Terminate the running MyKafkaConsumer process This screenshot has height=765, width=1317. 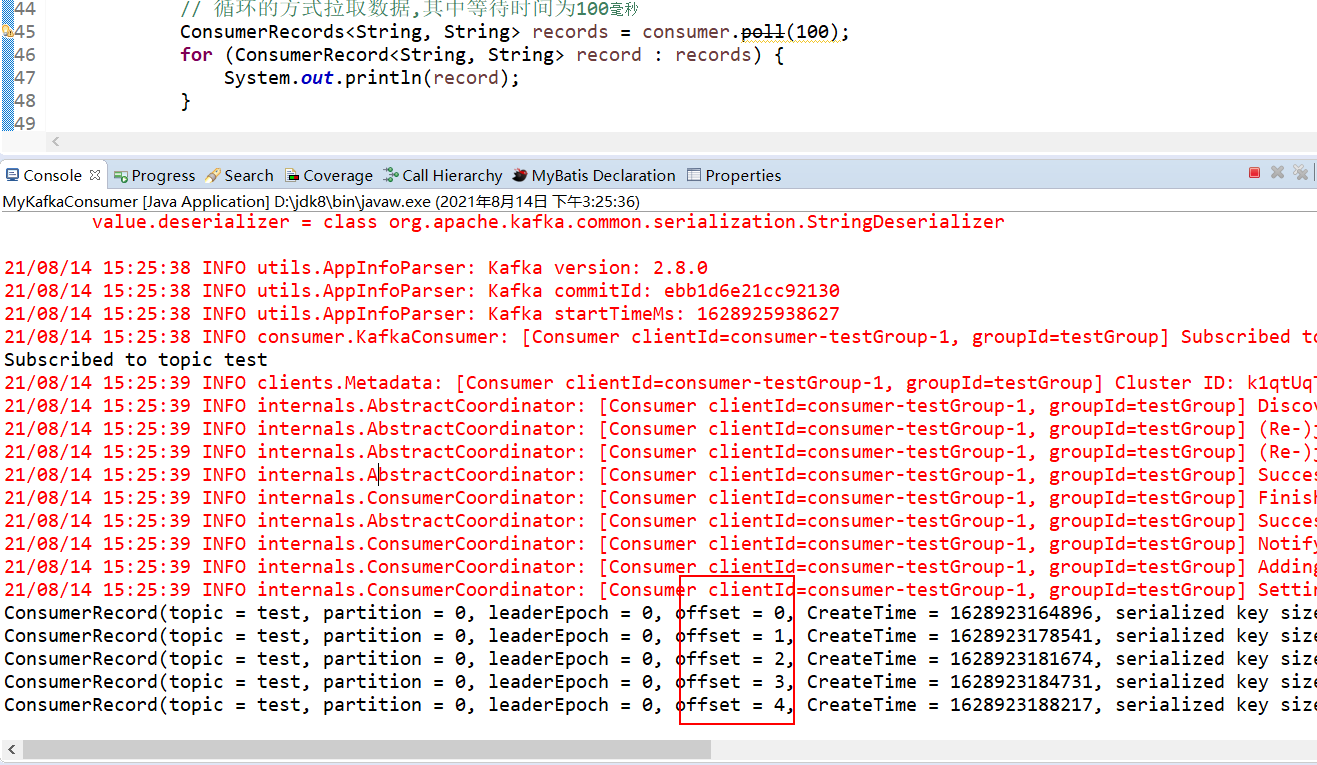[1254, 172]
